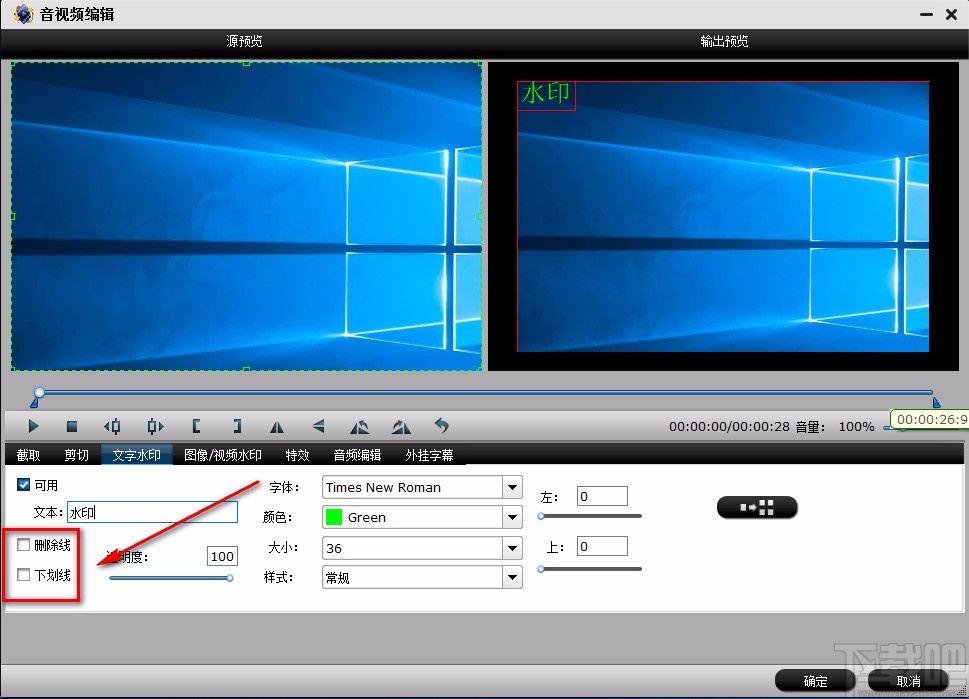Select the set start point icon
Viewport: 969px width, 699px height.
pos(196,426)
